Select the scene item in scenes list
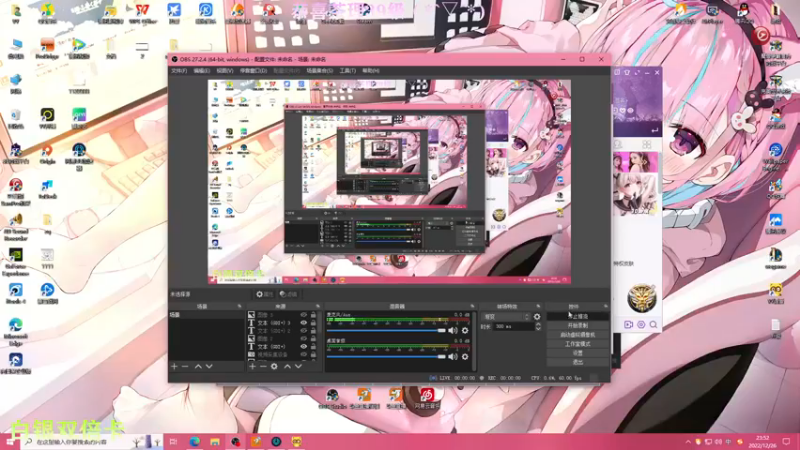800x450 pixels. coord(206,315)
